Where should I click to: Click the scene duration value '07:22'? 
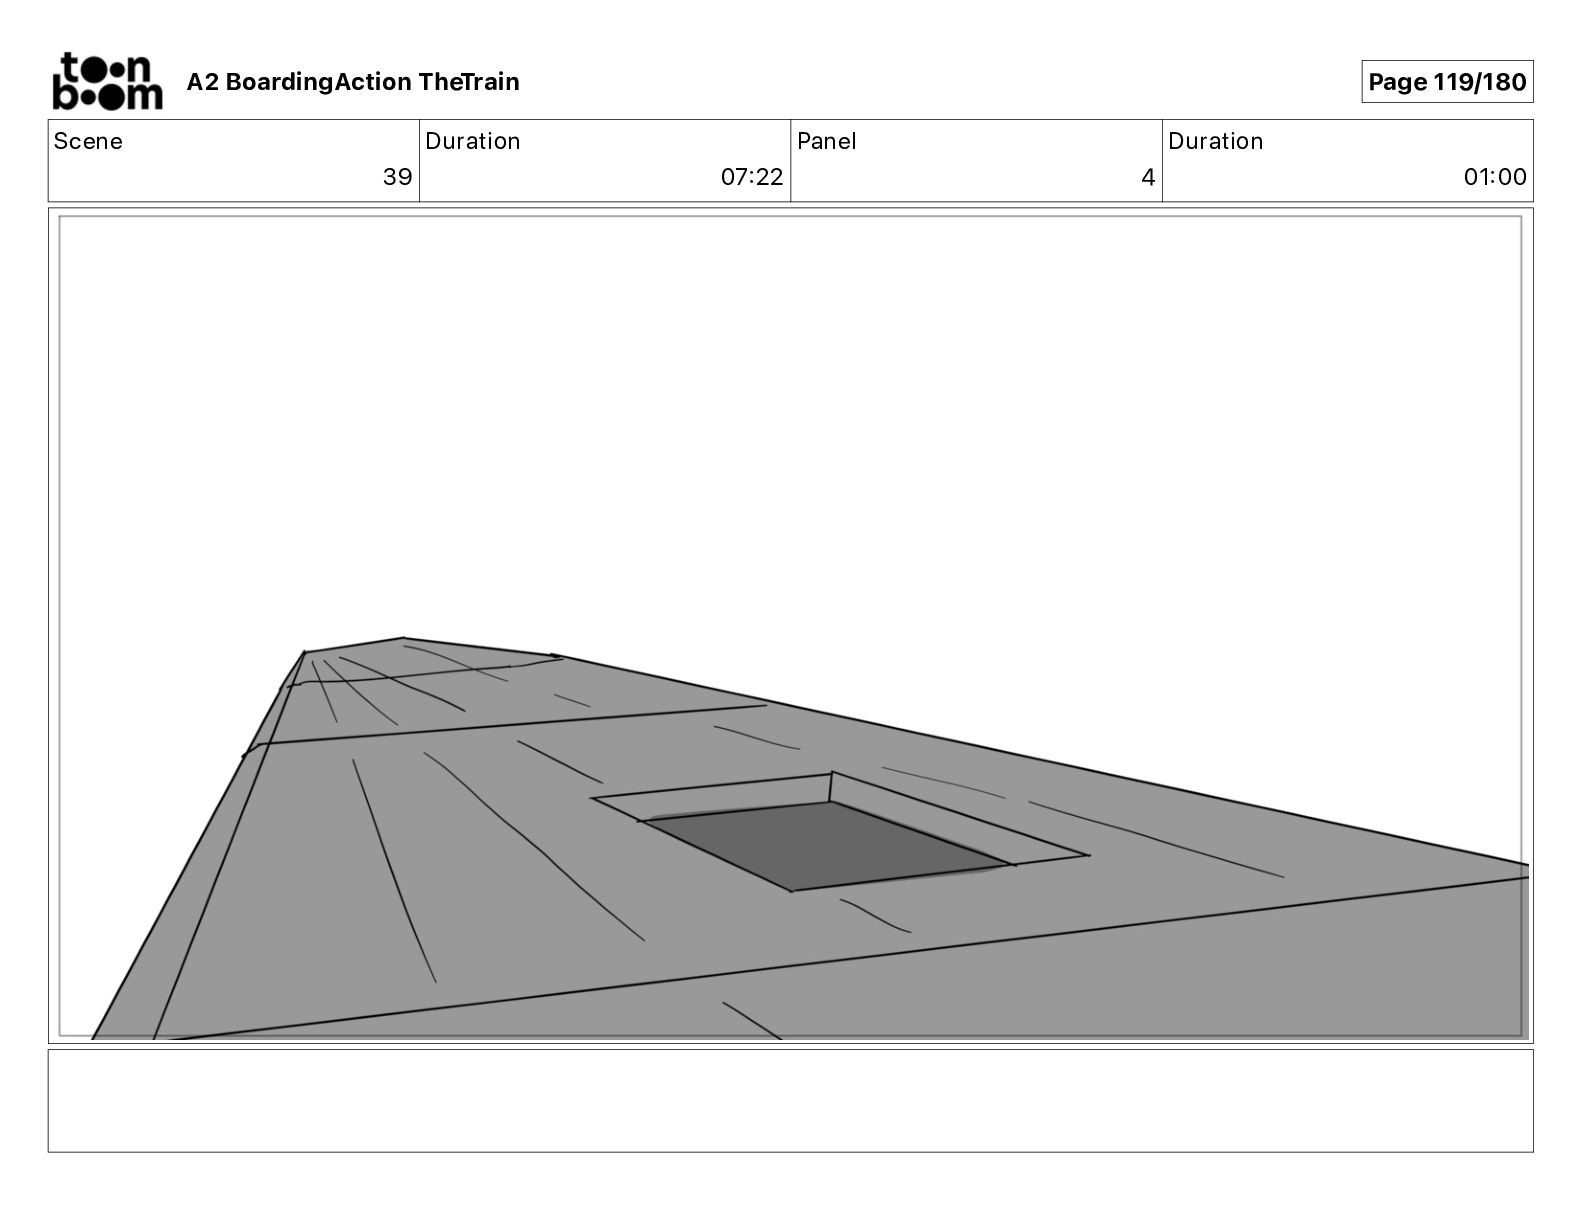752,177
